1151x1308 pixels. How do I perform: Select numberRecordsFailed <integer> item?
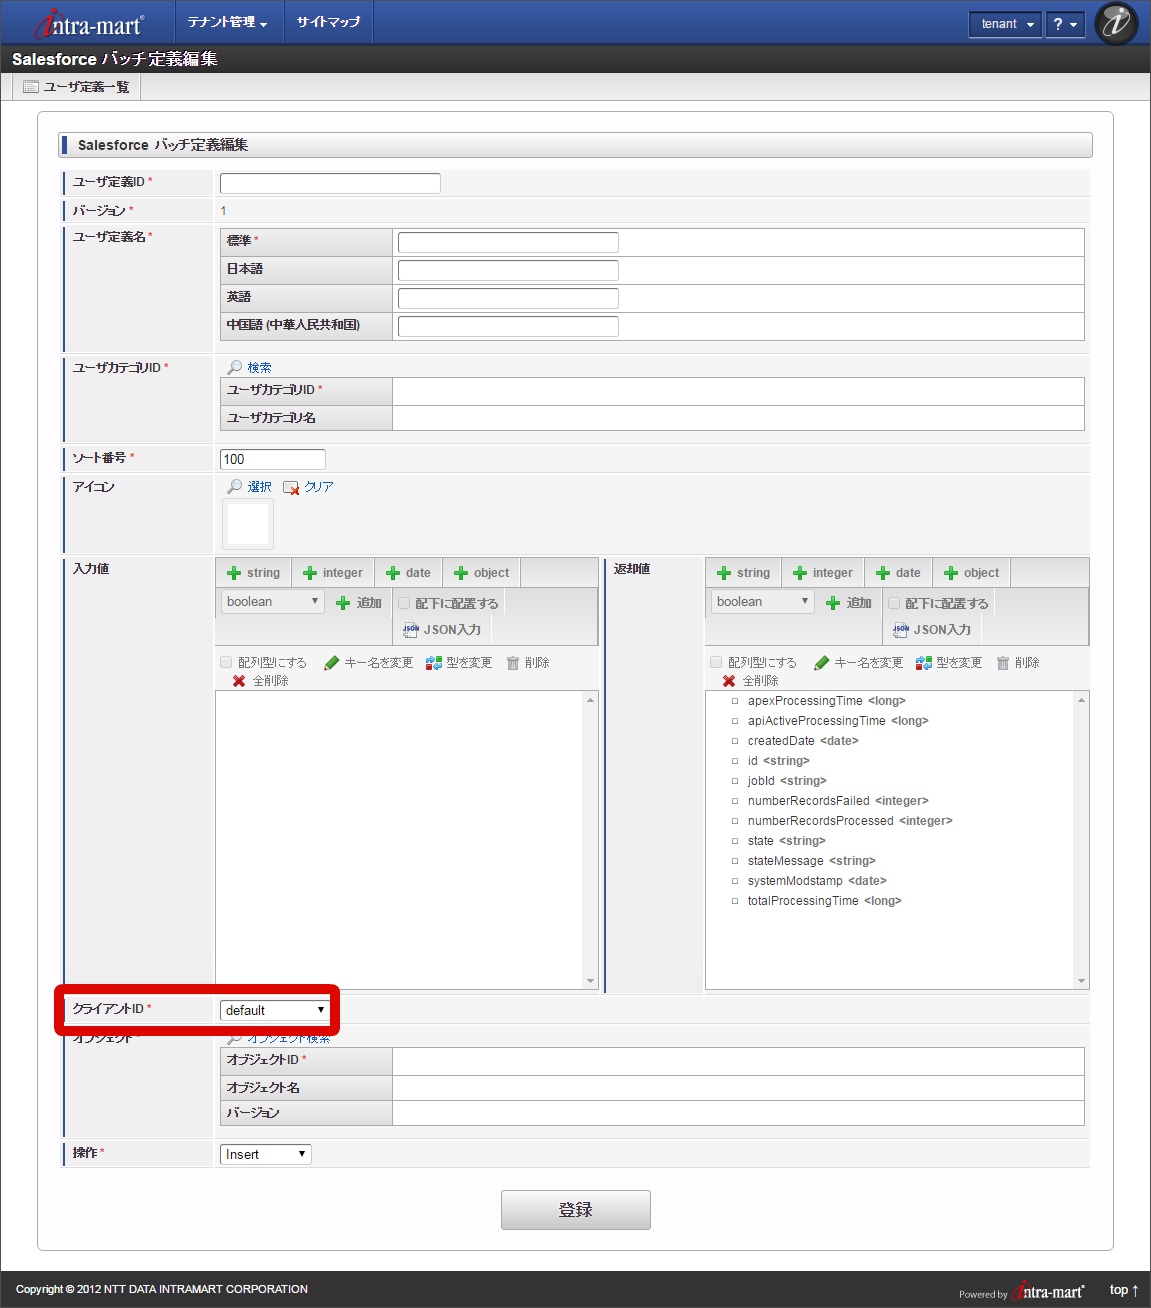[x=838, y=801]
